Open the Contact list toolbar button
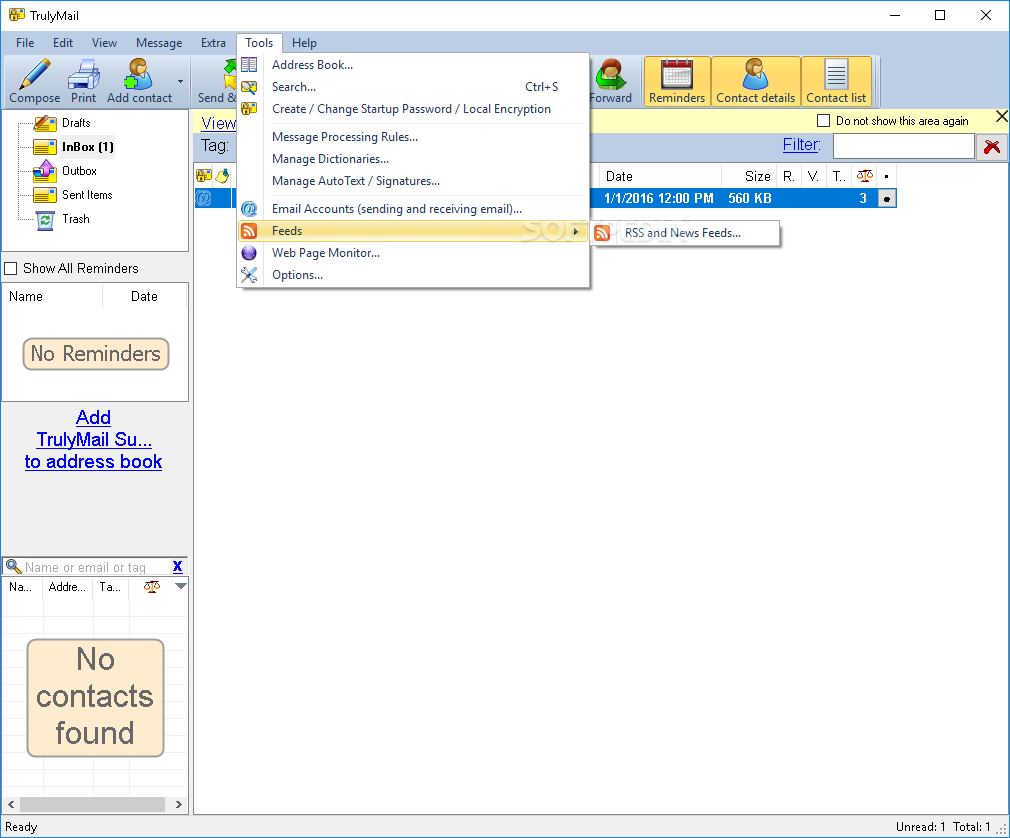This screenshot has width=1010, height=838. pos(836,81)
